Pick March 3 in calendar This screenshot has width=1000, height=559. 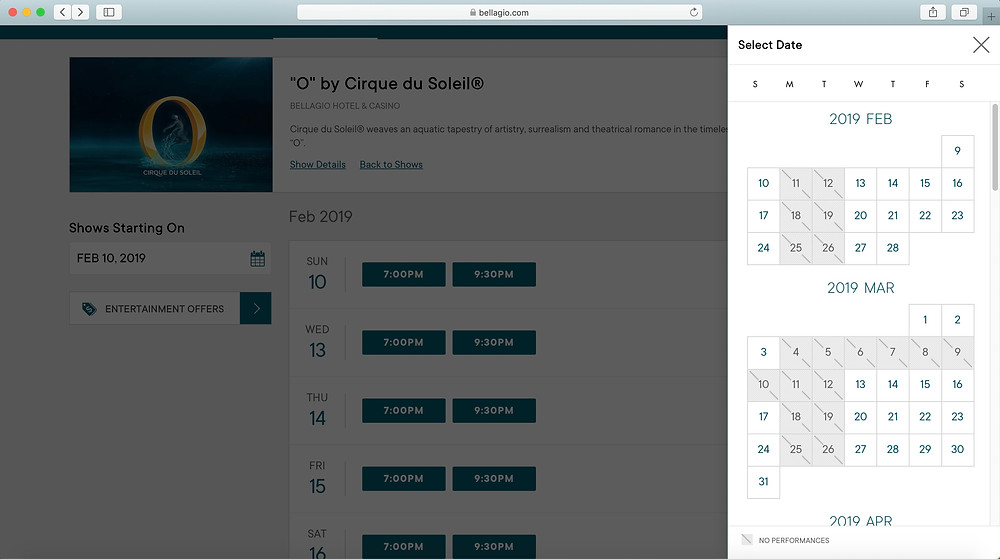coord(763,352)
